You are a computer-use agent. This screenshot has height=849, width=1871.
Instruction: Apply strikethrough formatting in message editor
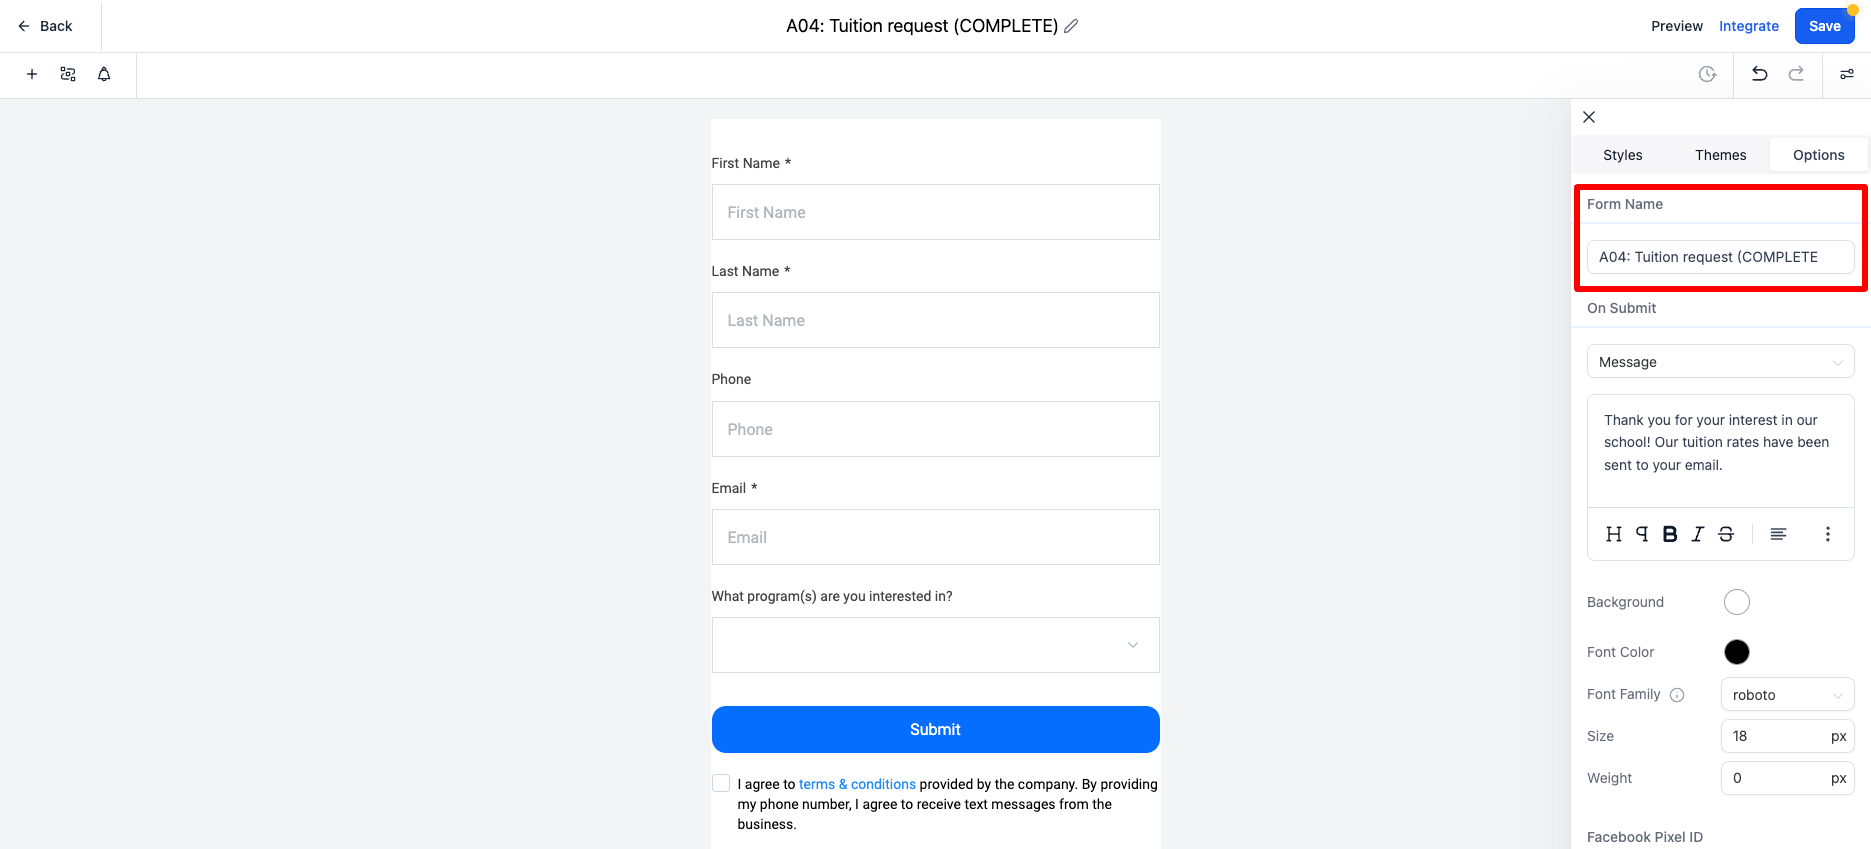pos(1726,534)
